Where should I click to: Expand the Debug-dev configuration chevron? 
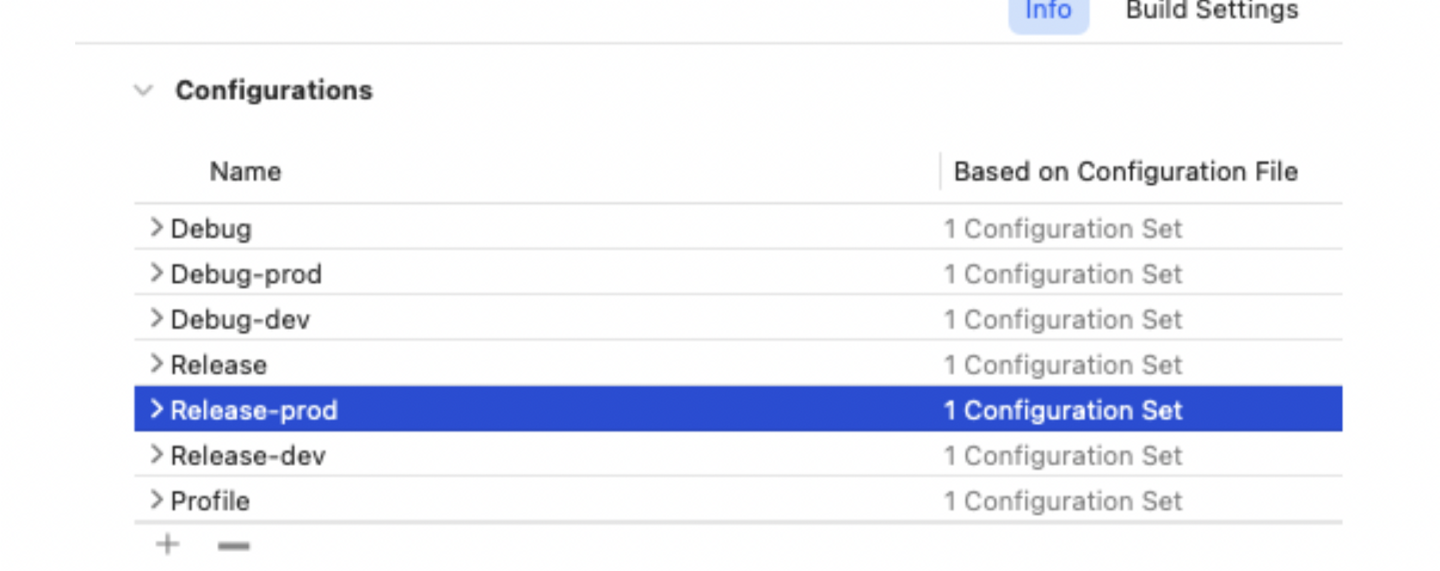point(156,319)
